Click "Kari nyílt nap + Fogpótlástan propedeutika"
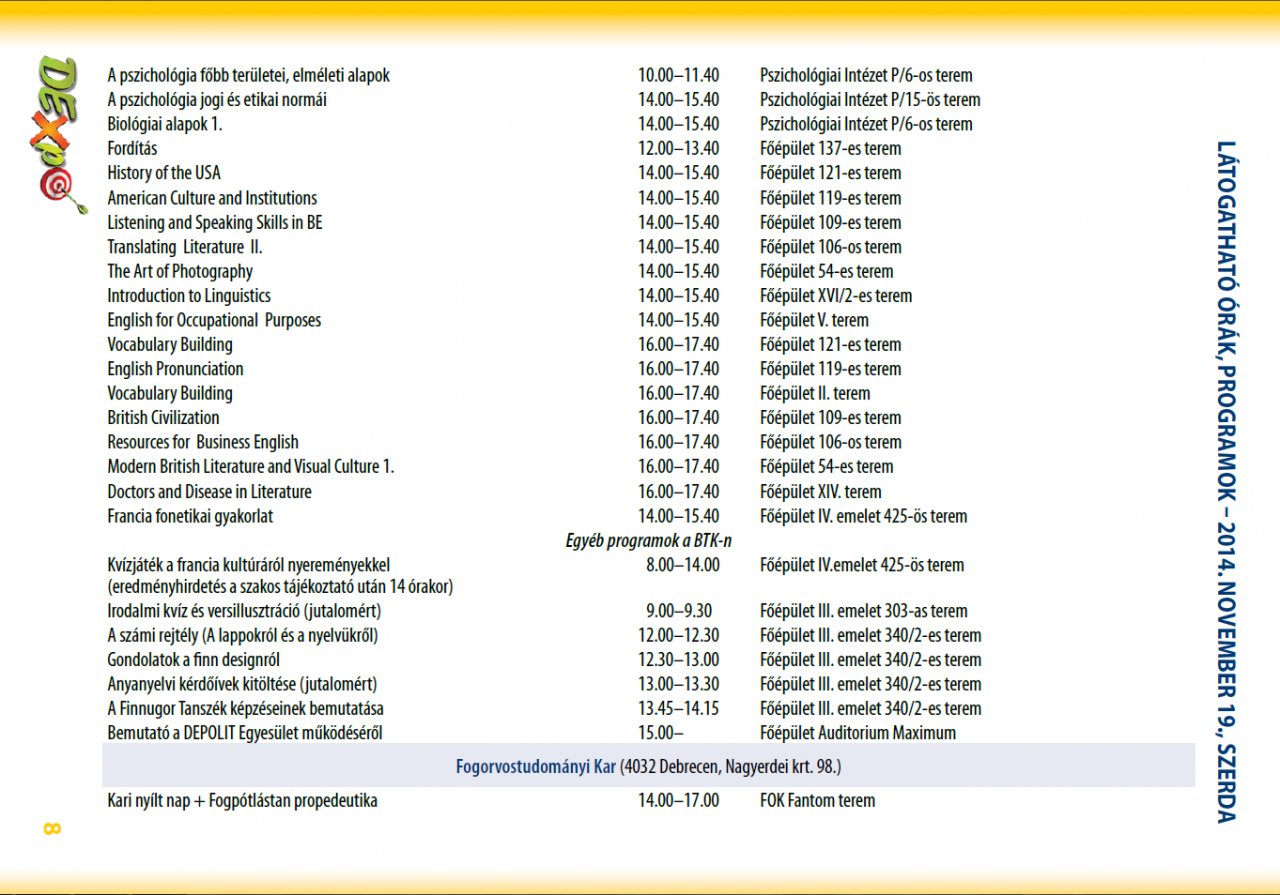This screenshot has height=895, width=1280. tap(242, 801)
